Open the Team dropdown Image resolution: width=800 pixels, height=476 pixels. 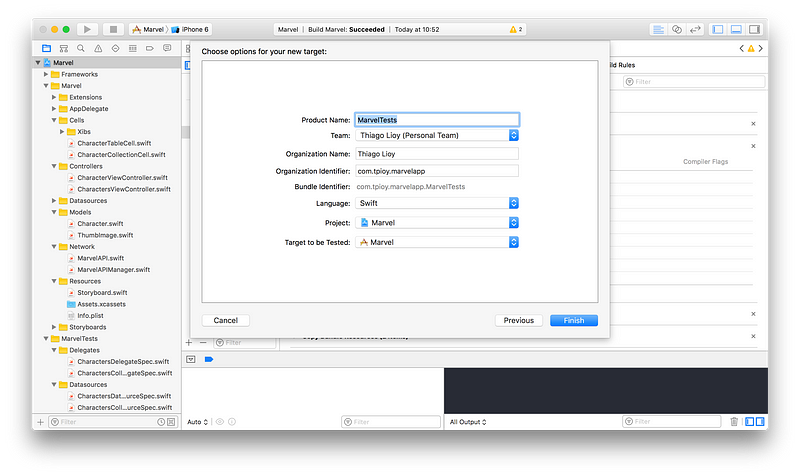pyautogui.click(x=437, y=135)
